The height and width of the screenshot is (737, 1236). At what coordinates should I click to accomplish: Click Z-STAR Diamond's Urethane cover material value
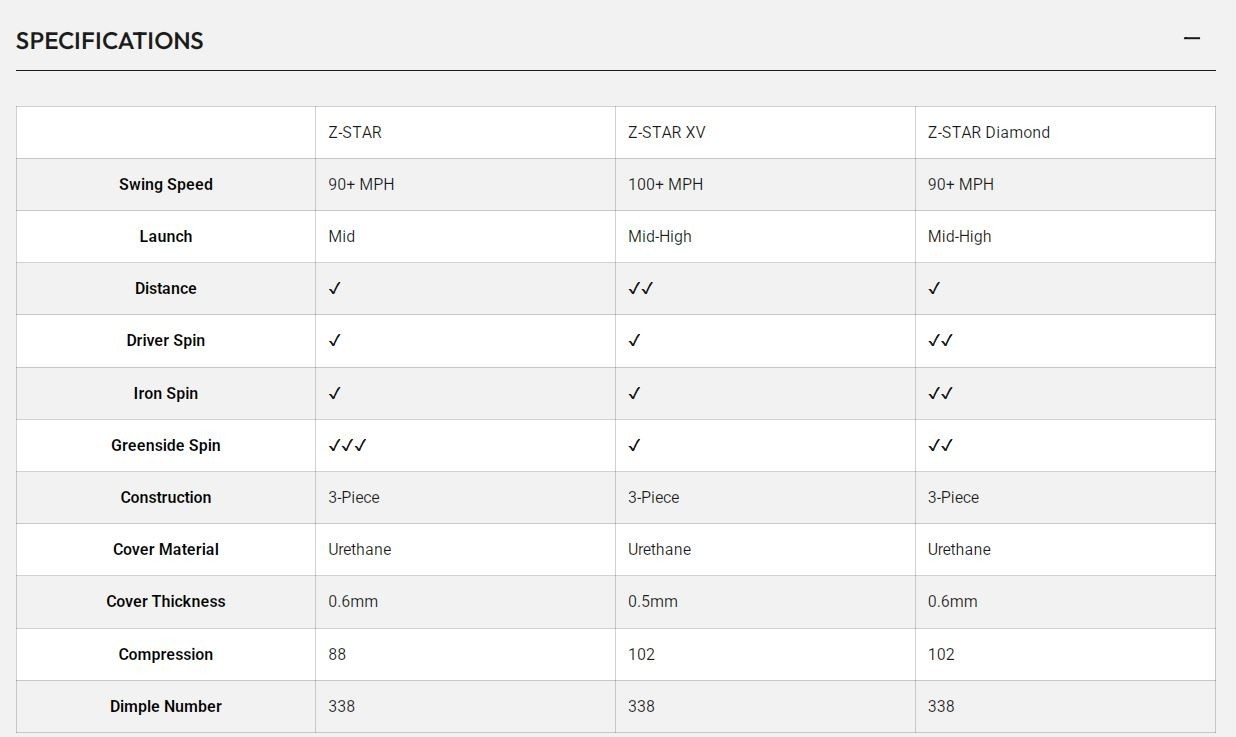pos(960,549)
